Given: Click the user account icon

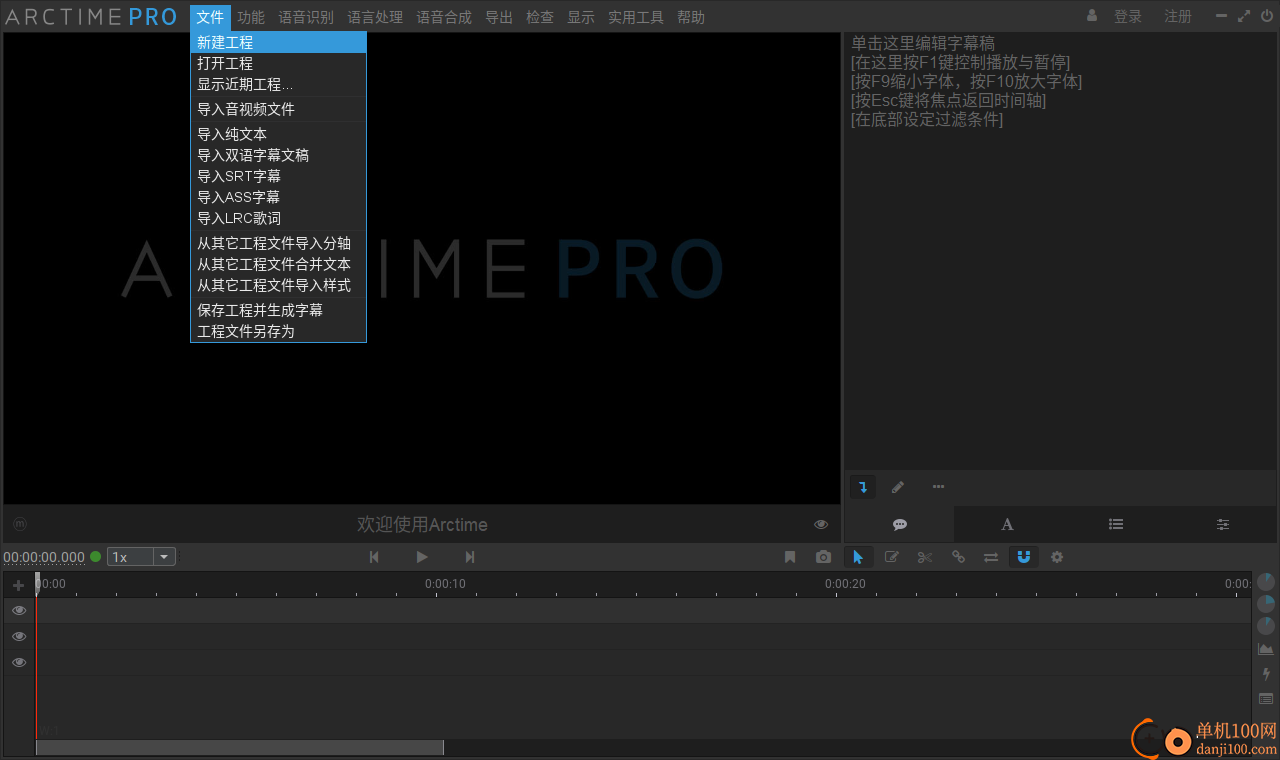Looking at the screenshot, I should click(1092, 16).
